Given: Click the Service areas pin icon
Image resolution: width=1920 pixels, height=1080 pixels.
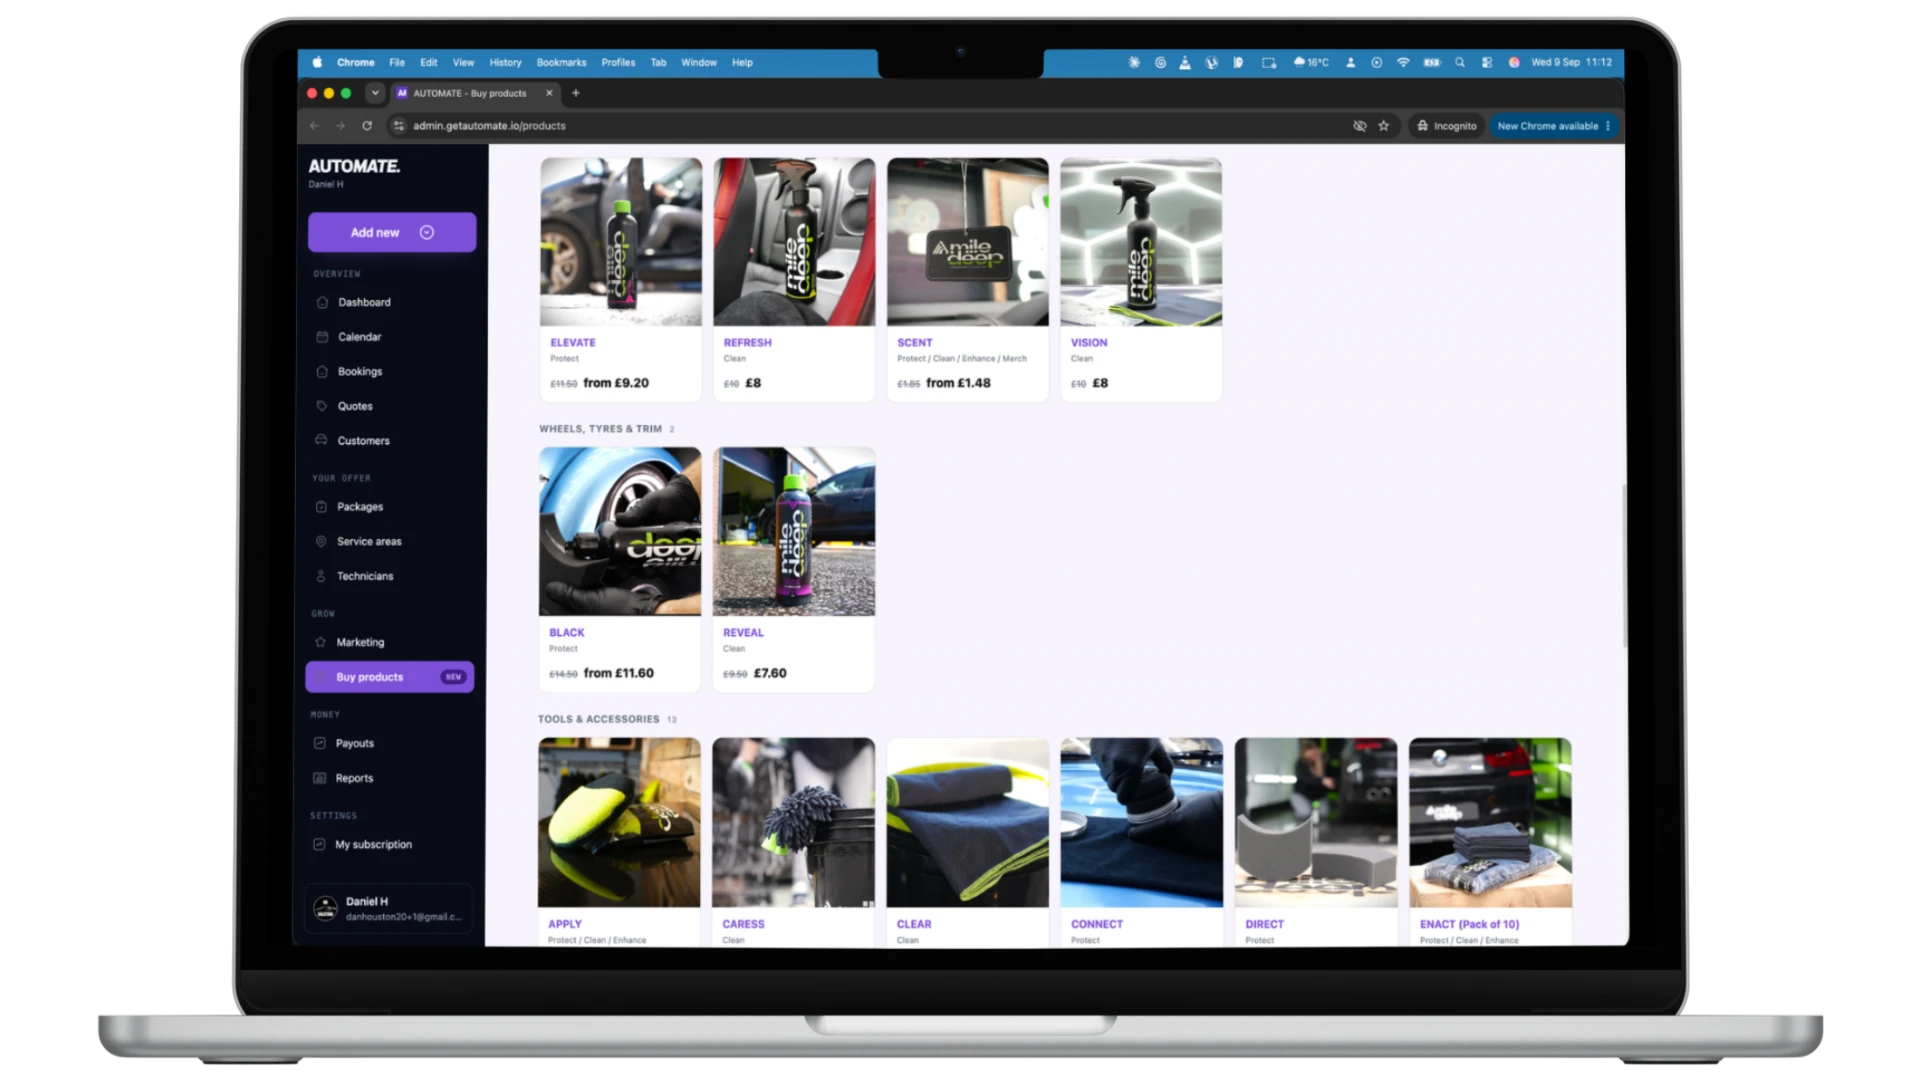Looking at the screenshot, I should pyautogui.click(x=321, y=541).
